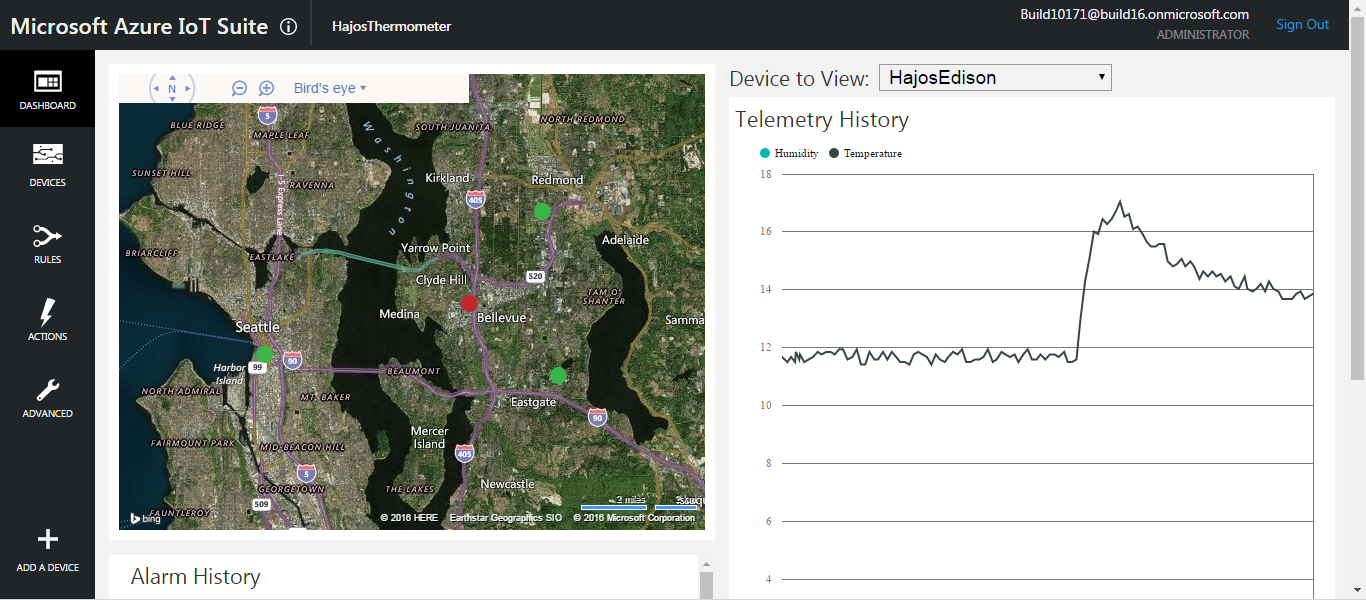Click the account email Build10171@build16.onmicrosoft.com
This screenshot has height=600, width=1366.
[x=1135, y=14]
